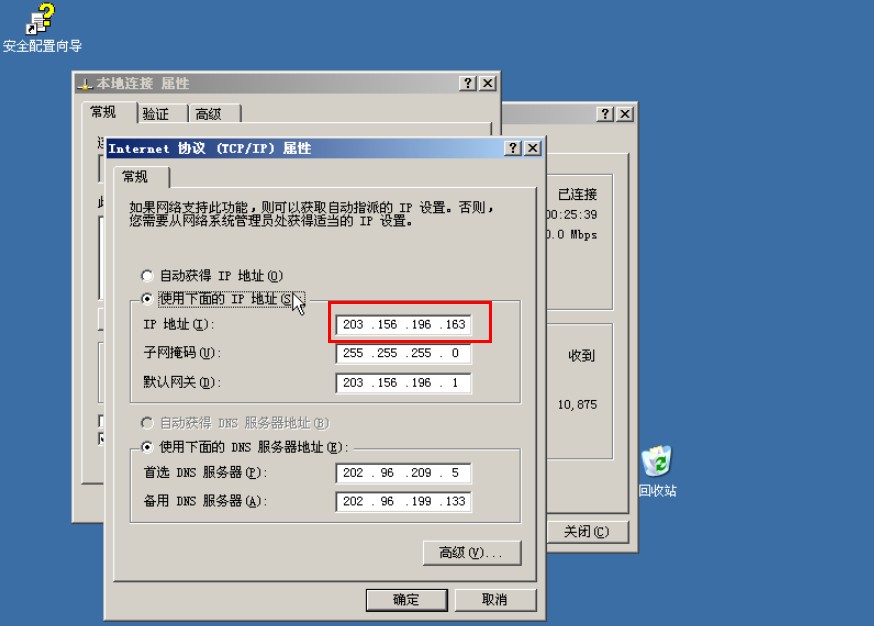
Task: Open 高级(V)... advanced settings
Action: pyautogui.click(x=472, y=552)
